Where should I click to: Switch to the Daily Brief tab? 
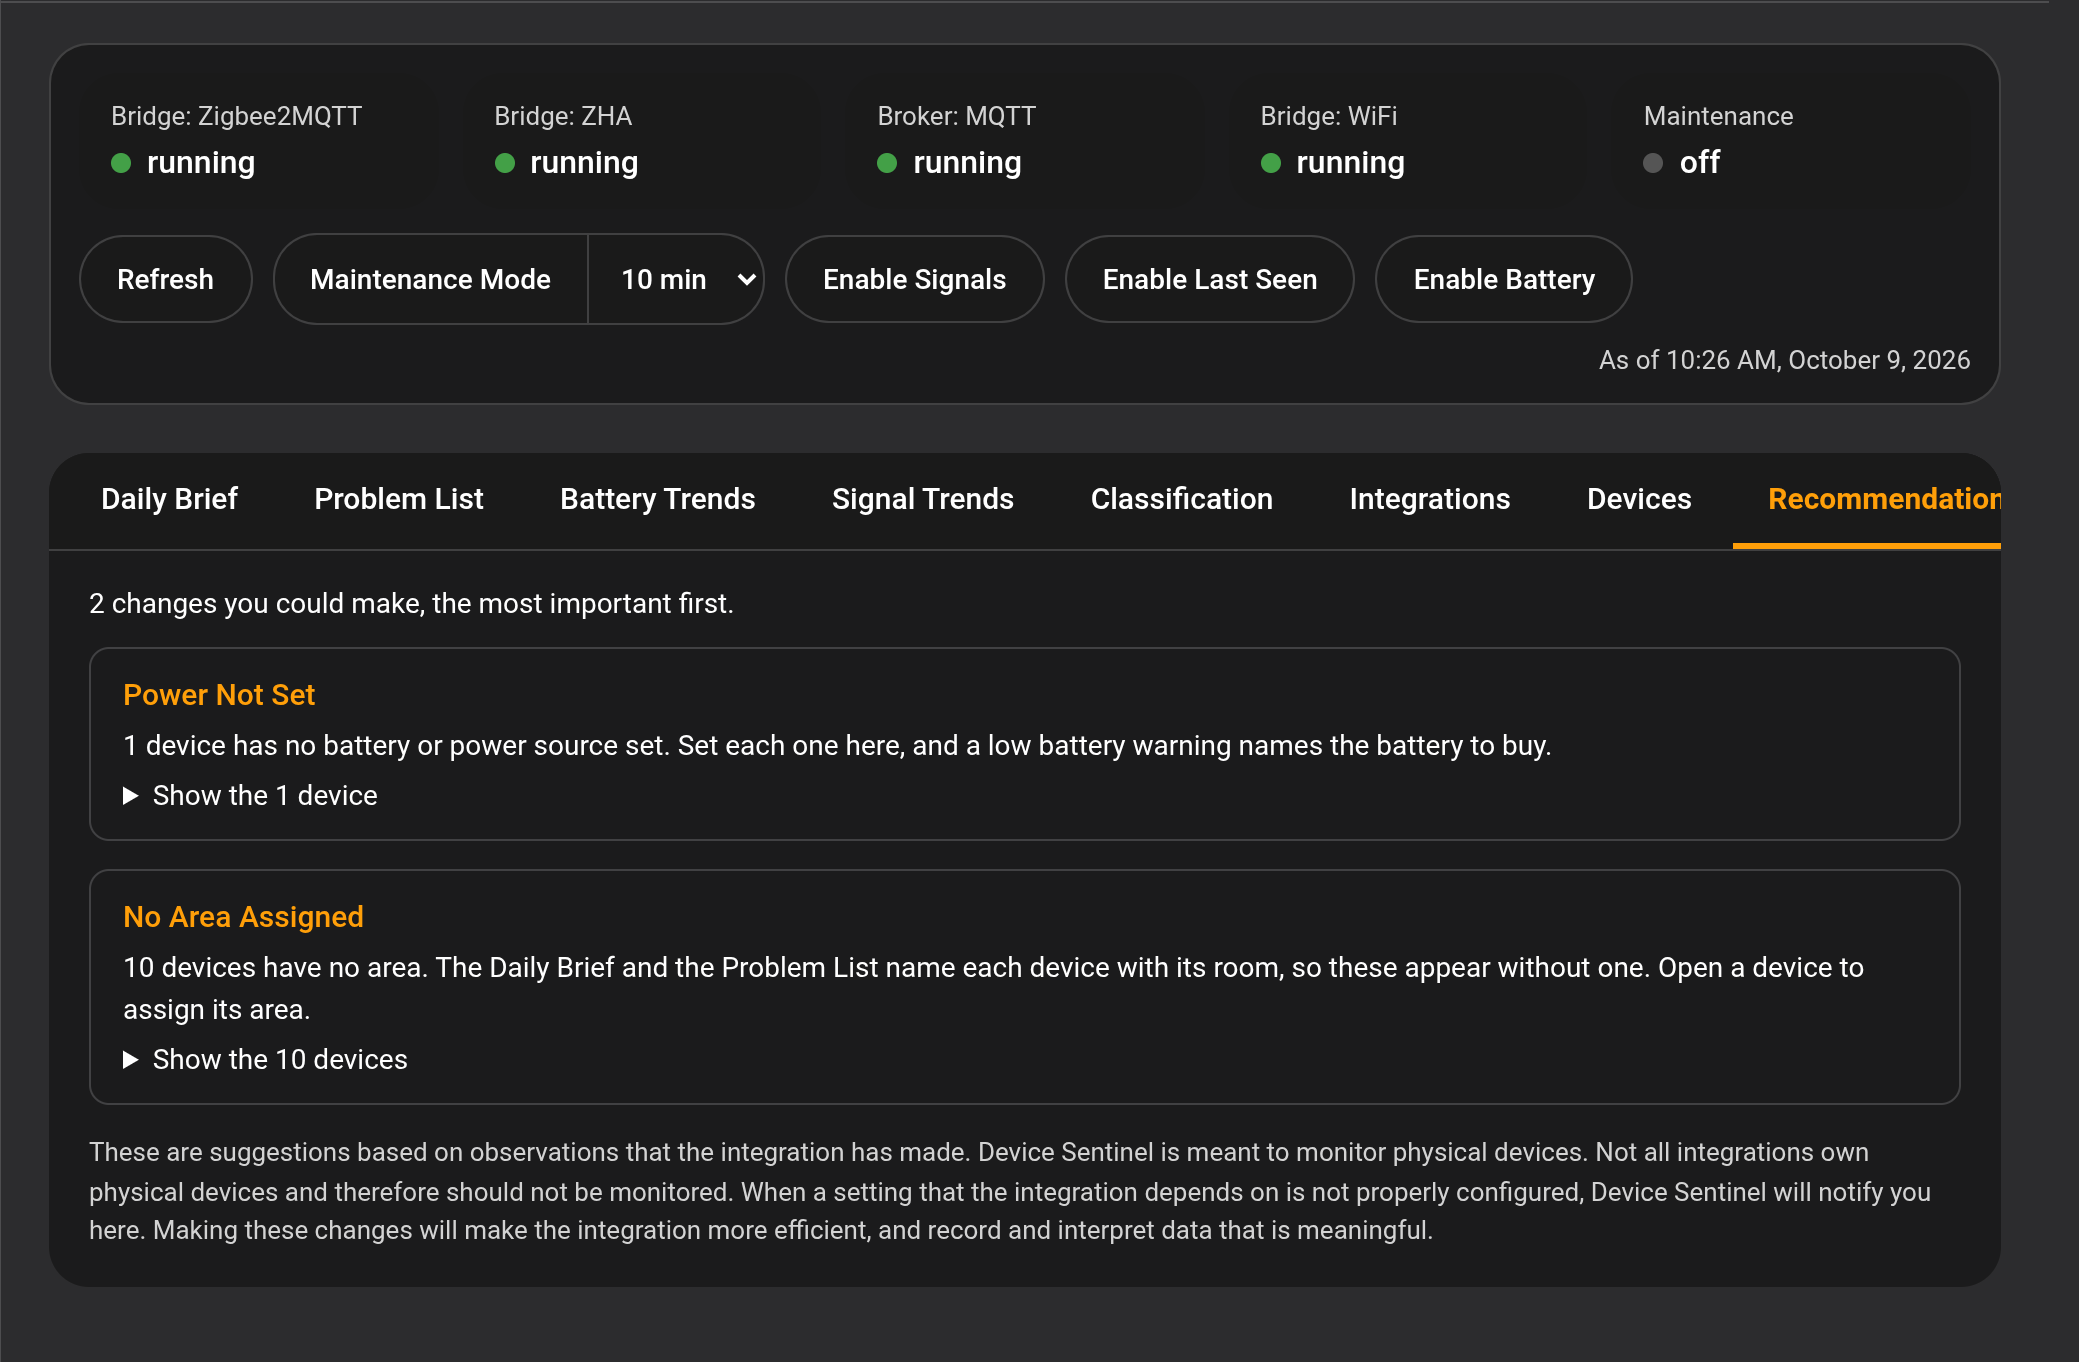point(169,499)
